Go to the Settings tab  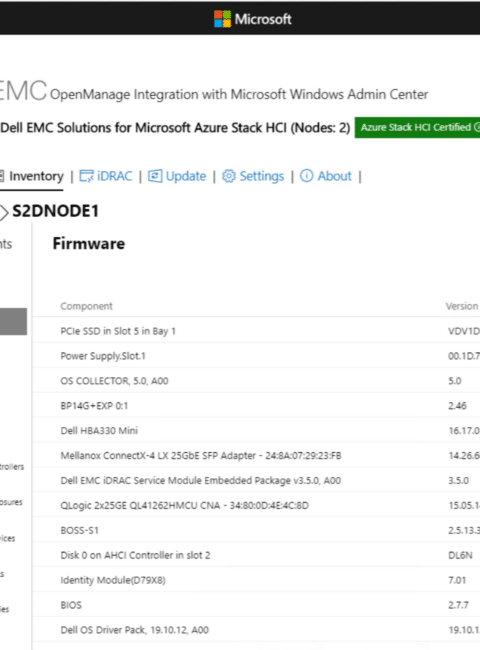tap(253, 176)
